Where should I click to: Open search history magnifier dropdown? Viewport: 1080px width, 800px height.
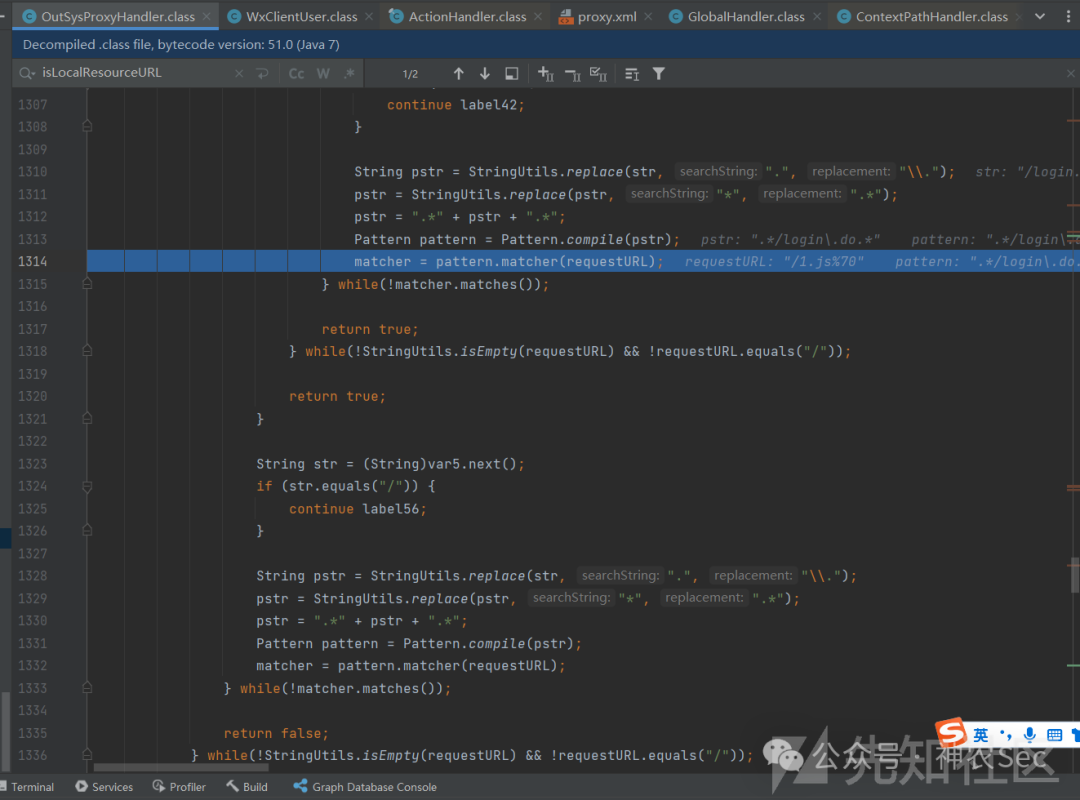click(x=27, y=73)
